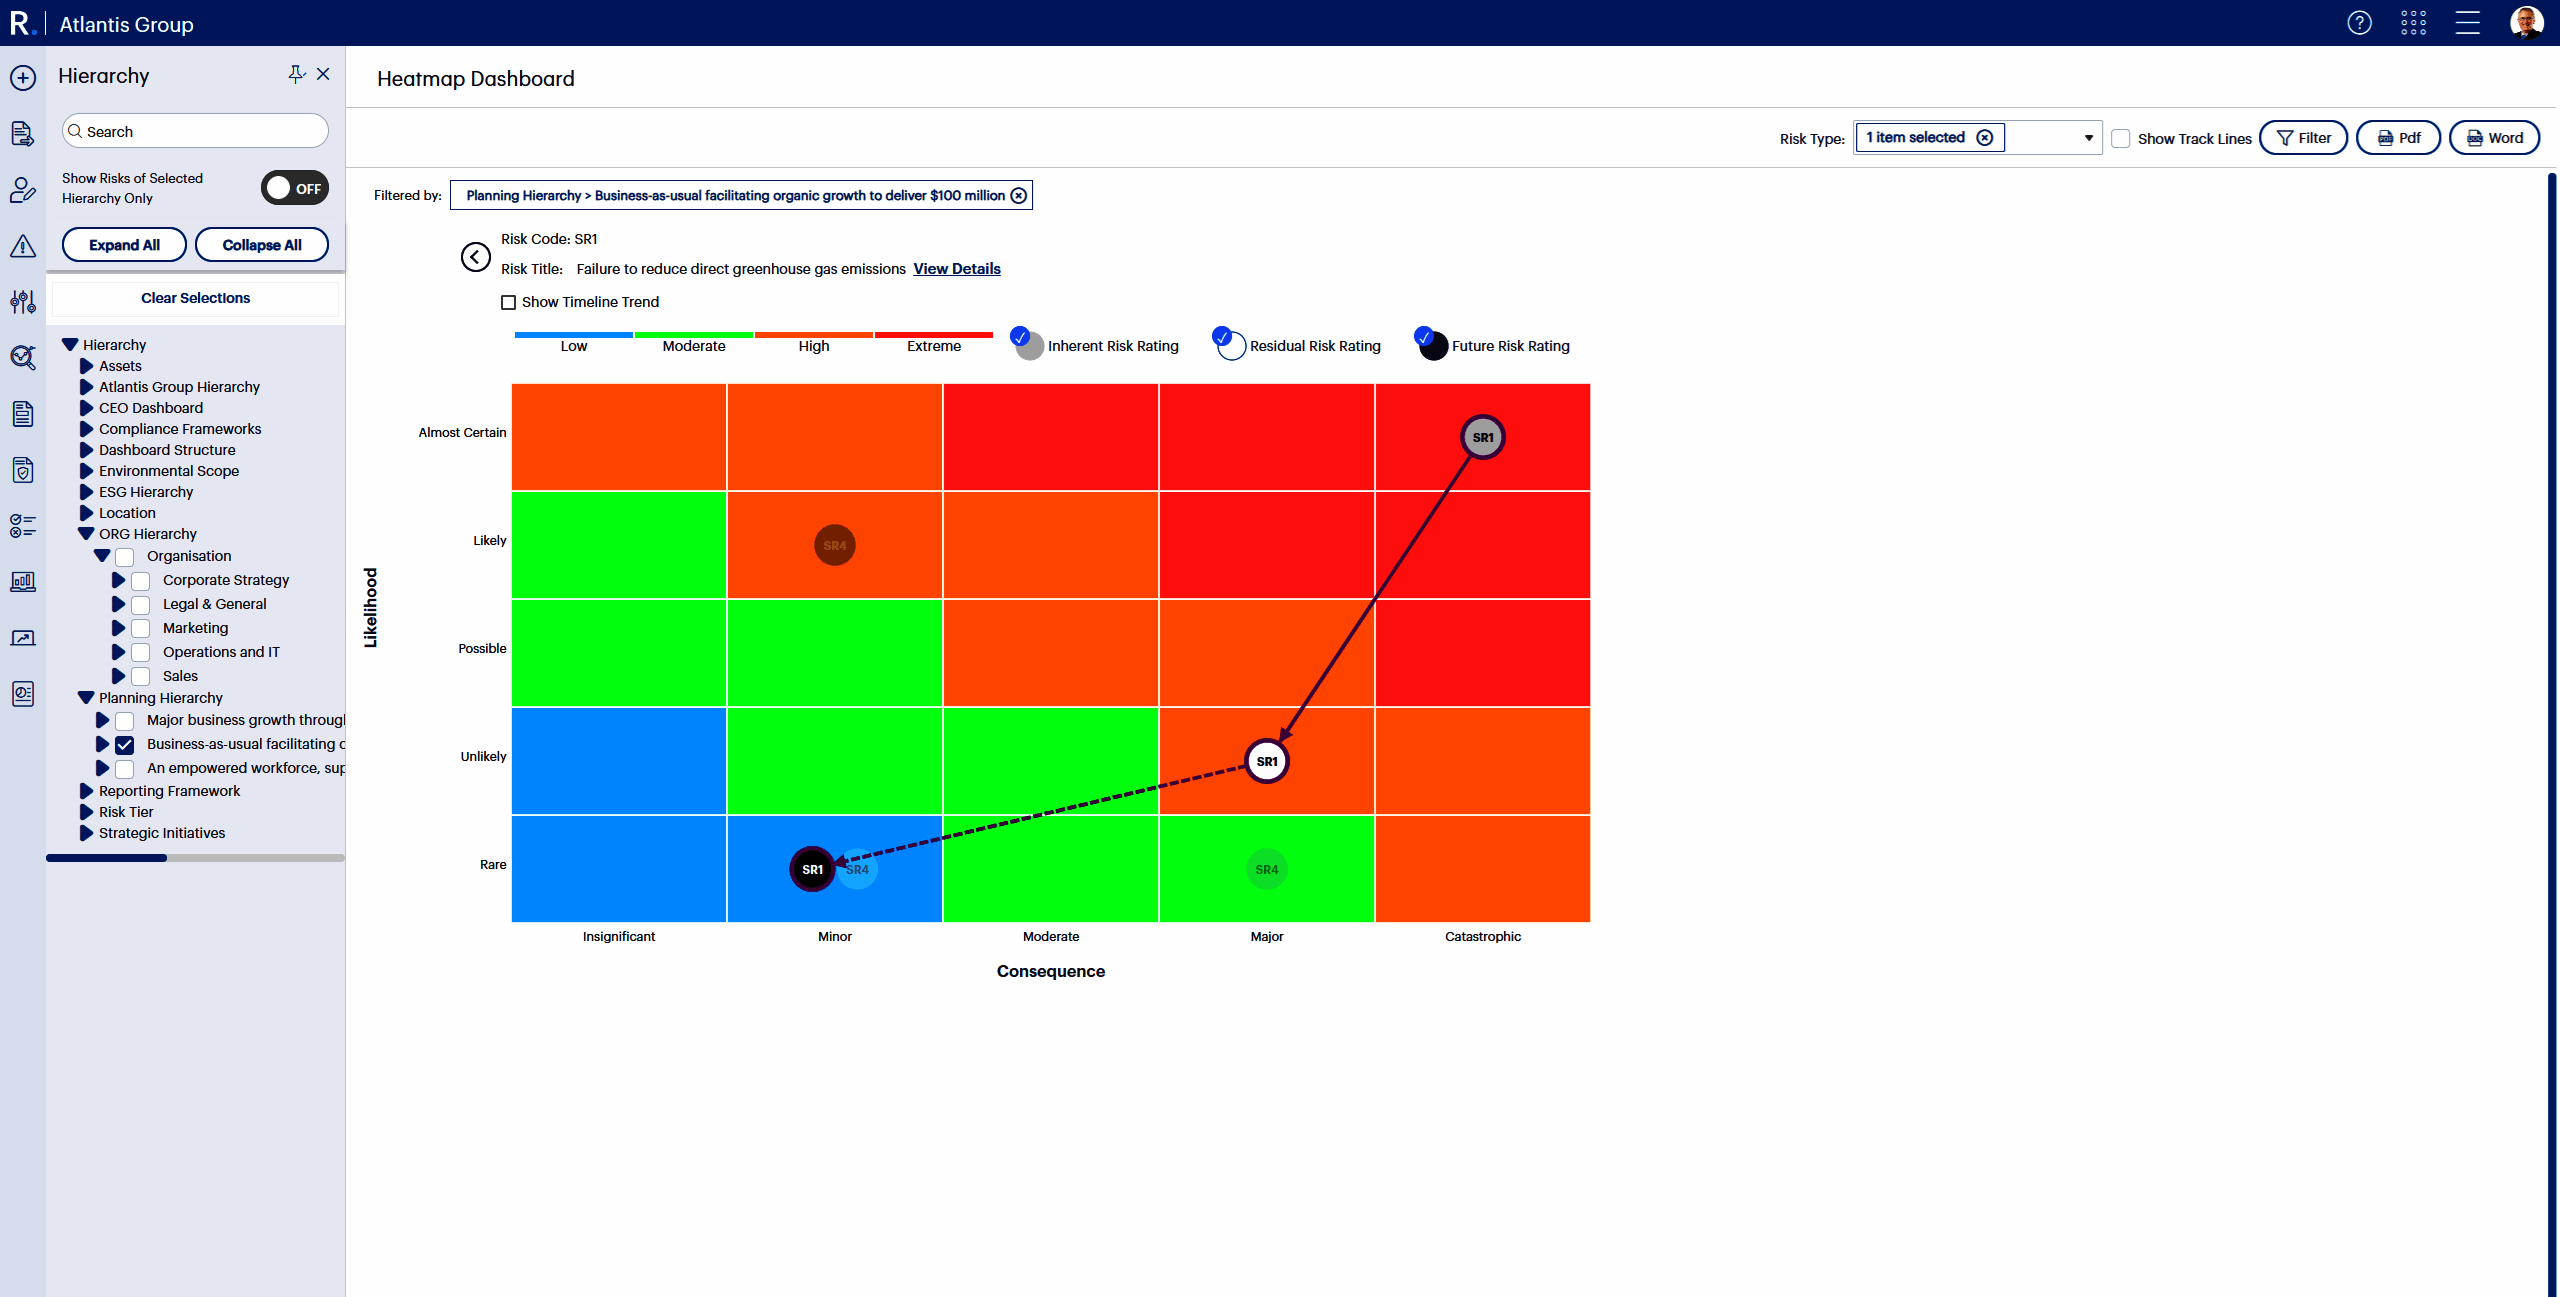Enable Show Track Lines checkbox
This screenshot has width=2560, height=1297.
[2120, 139]
